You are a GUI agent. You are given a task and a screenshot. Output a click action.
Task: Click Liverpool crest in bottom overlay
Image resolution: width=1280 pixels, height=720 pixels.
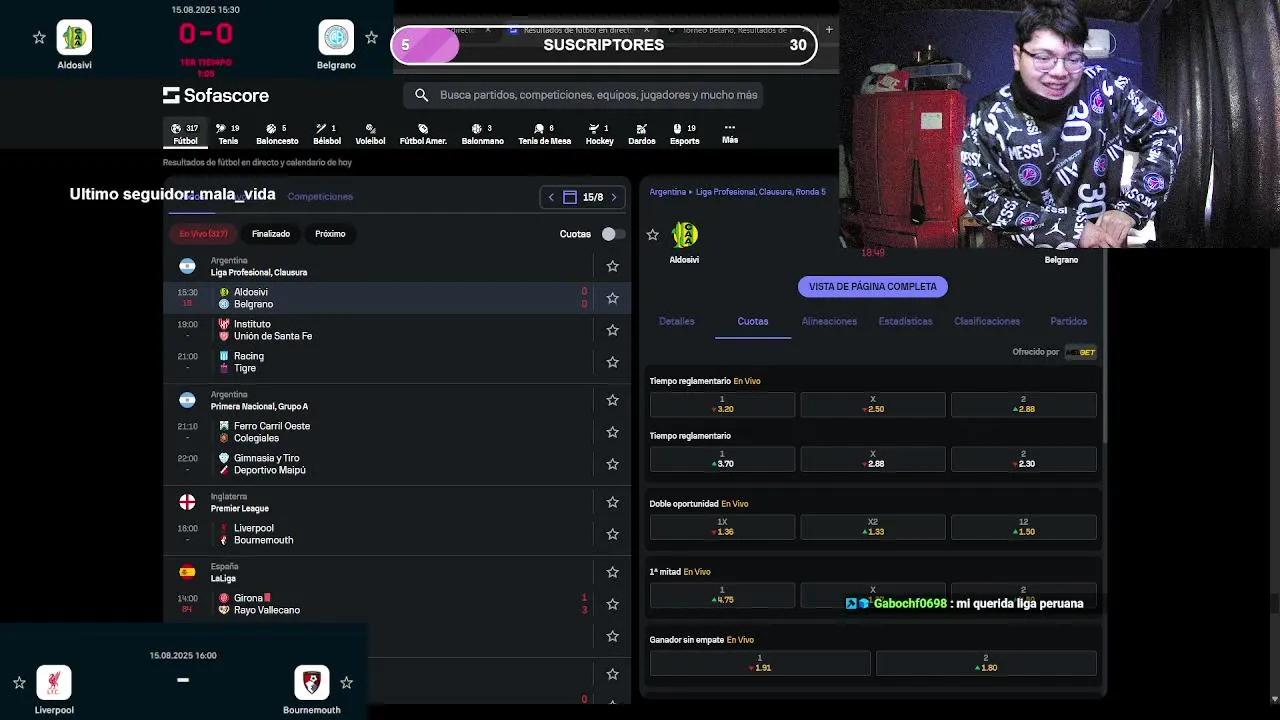(54, 682)
